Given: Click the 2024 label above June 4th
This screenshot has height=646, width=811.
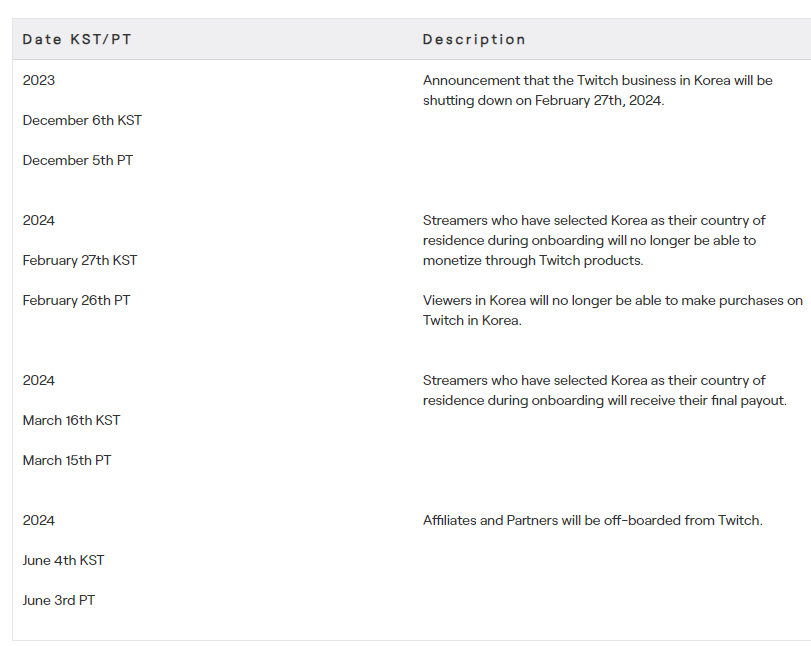Looking at the screenshot, I should pos(39,520).
